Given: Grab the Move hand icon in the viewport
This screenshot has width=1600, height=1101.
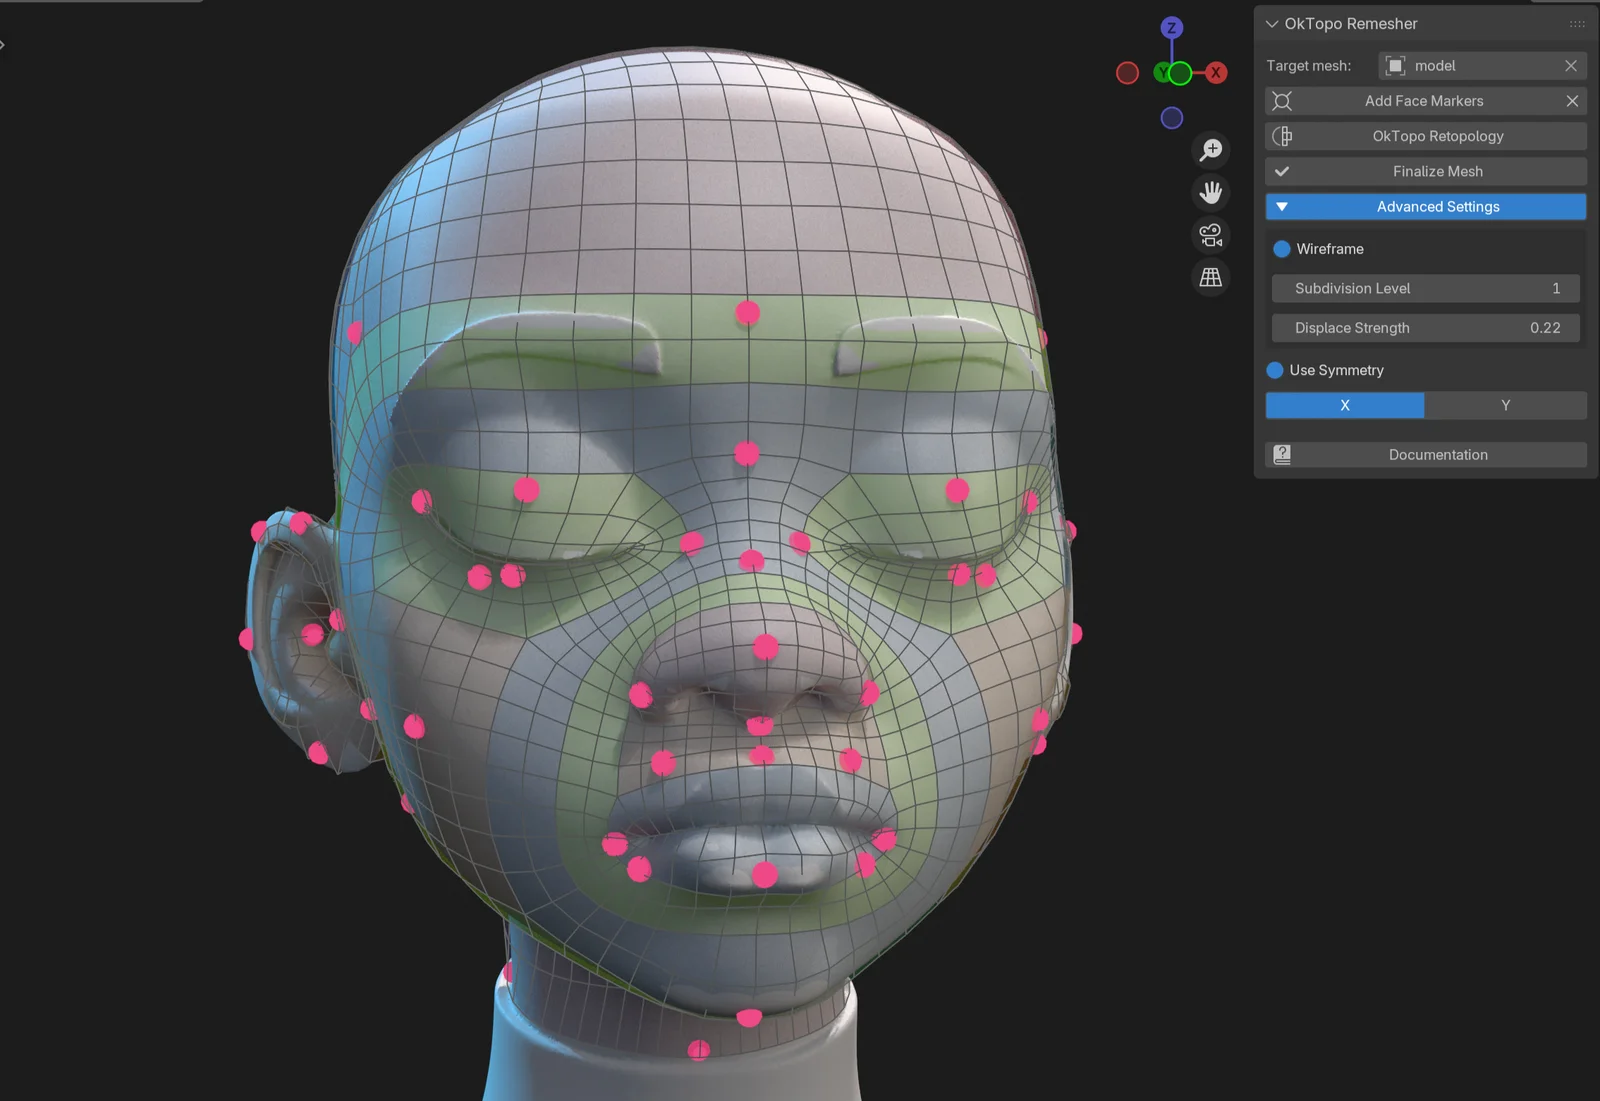Looking at the screenshot, I should point(1210,192).
